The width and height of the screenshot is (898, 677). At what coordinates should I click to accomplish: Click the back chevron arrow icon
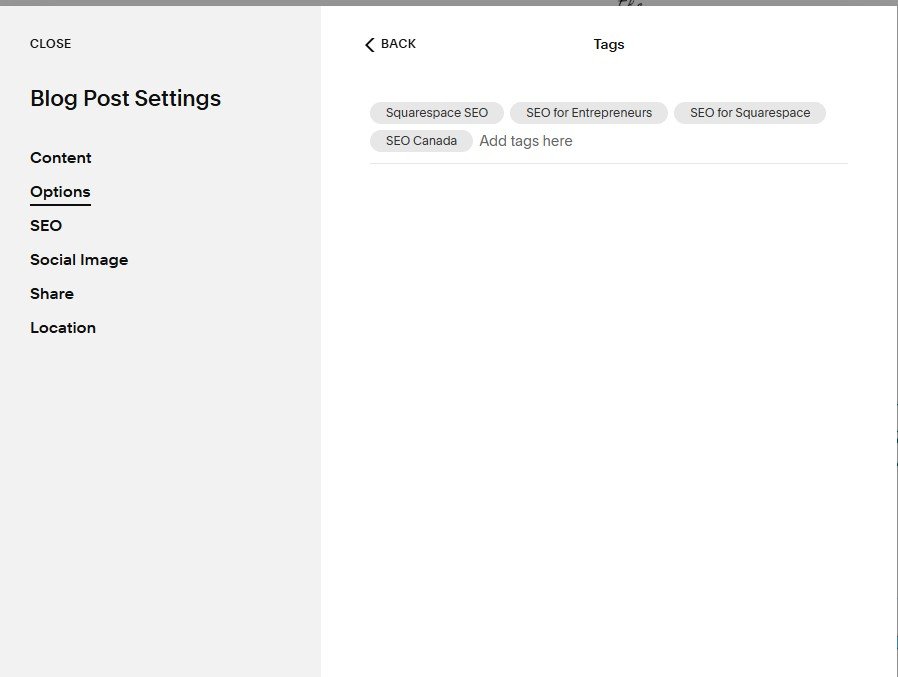point(369,45)
